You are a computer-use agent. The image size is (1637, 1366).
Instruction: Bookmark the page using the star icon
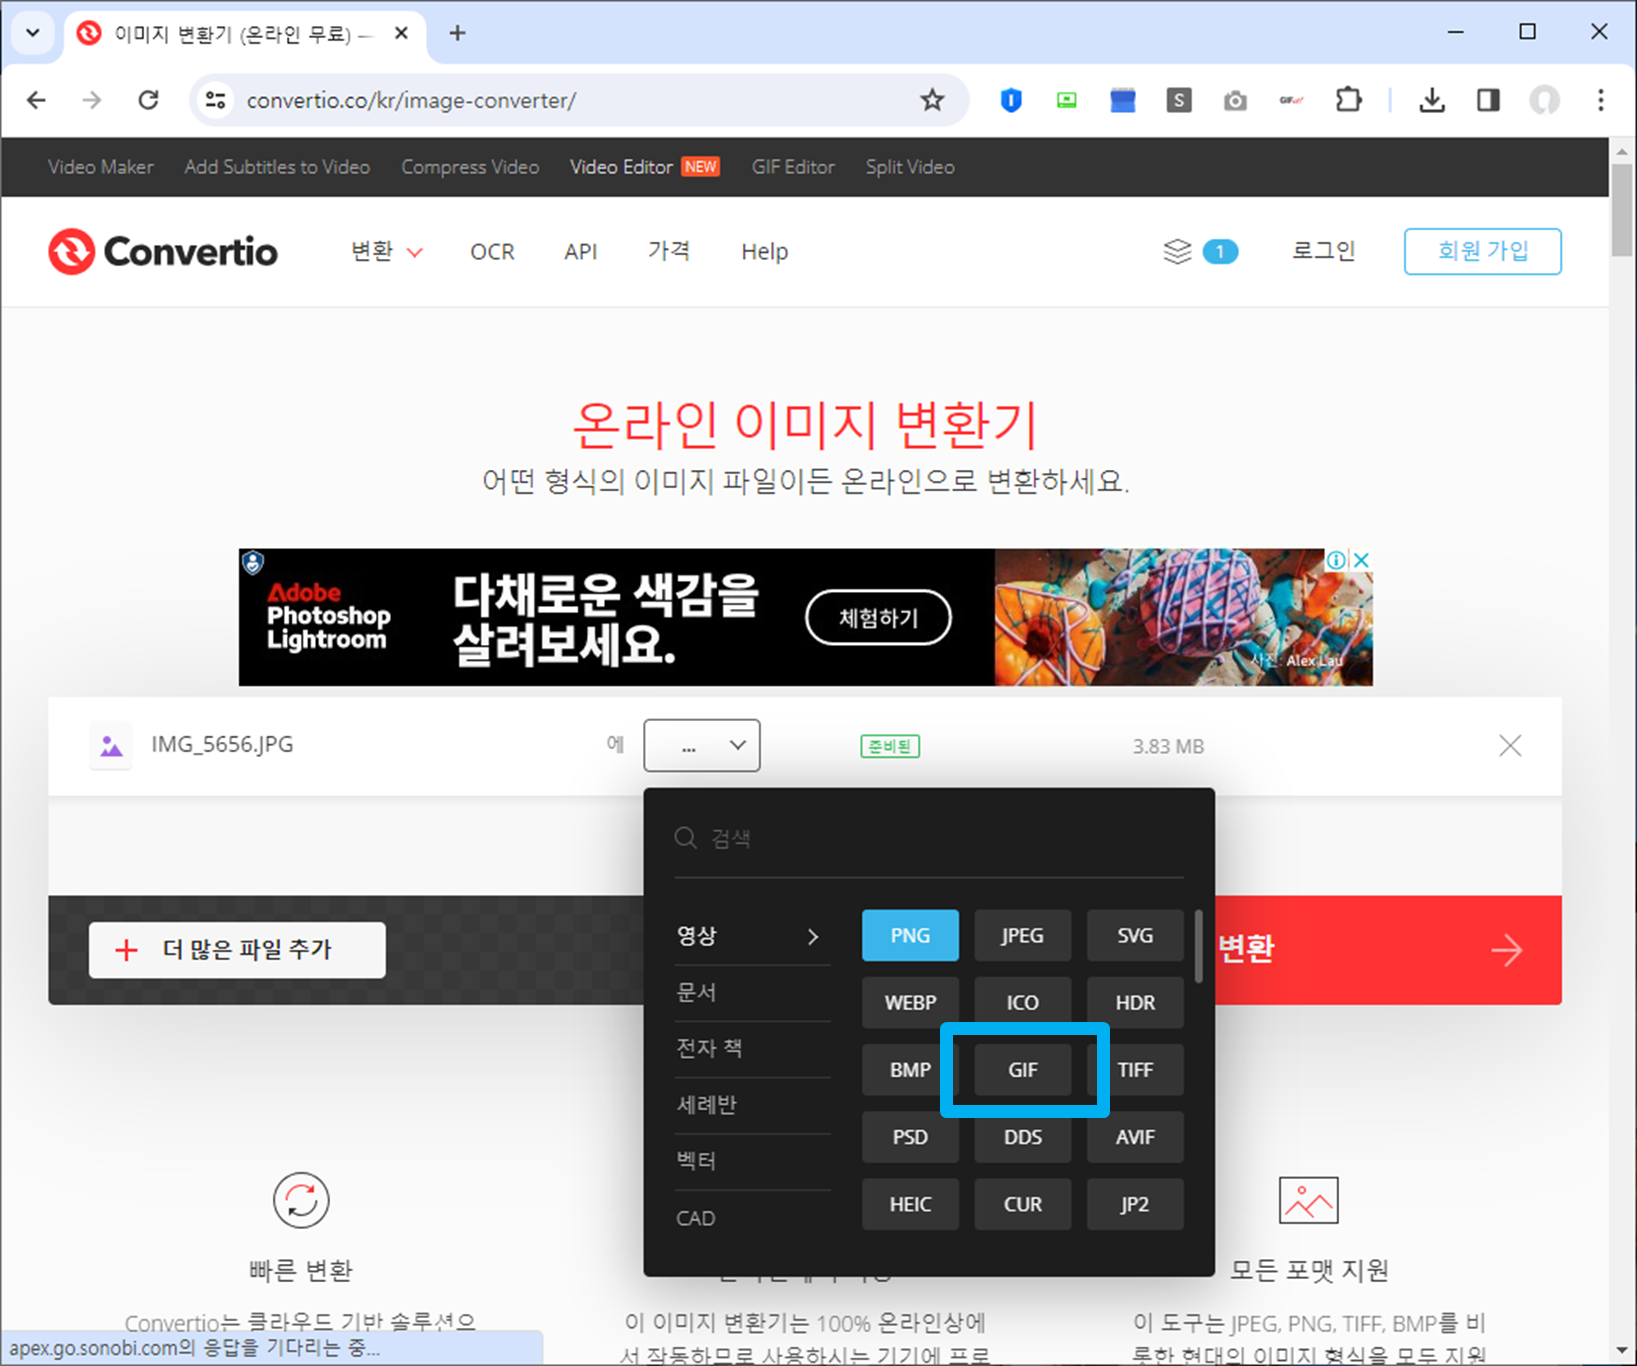pyautogui.click(x=932, y=100)
